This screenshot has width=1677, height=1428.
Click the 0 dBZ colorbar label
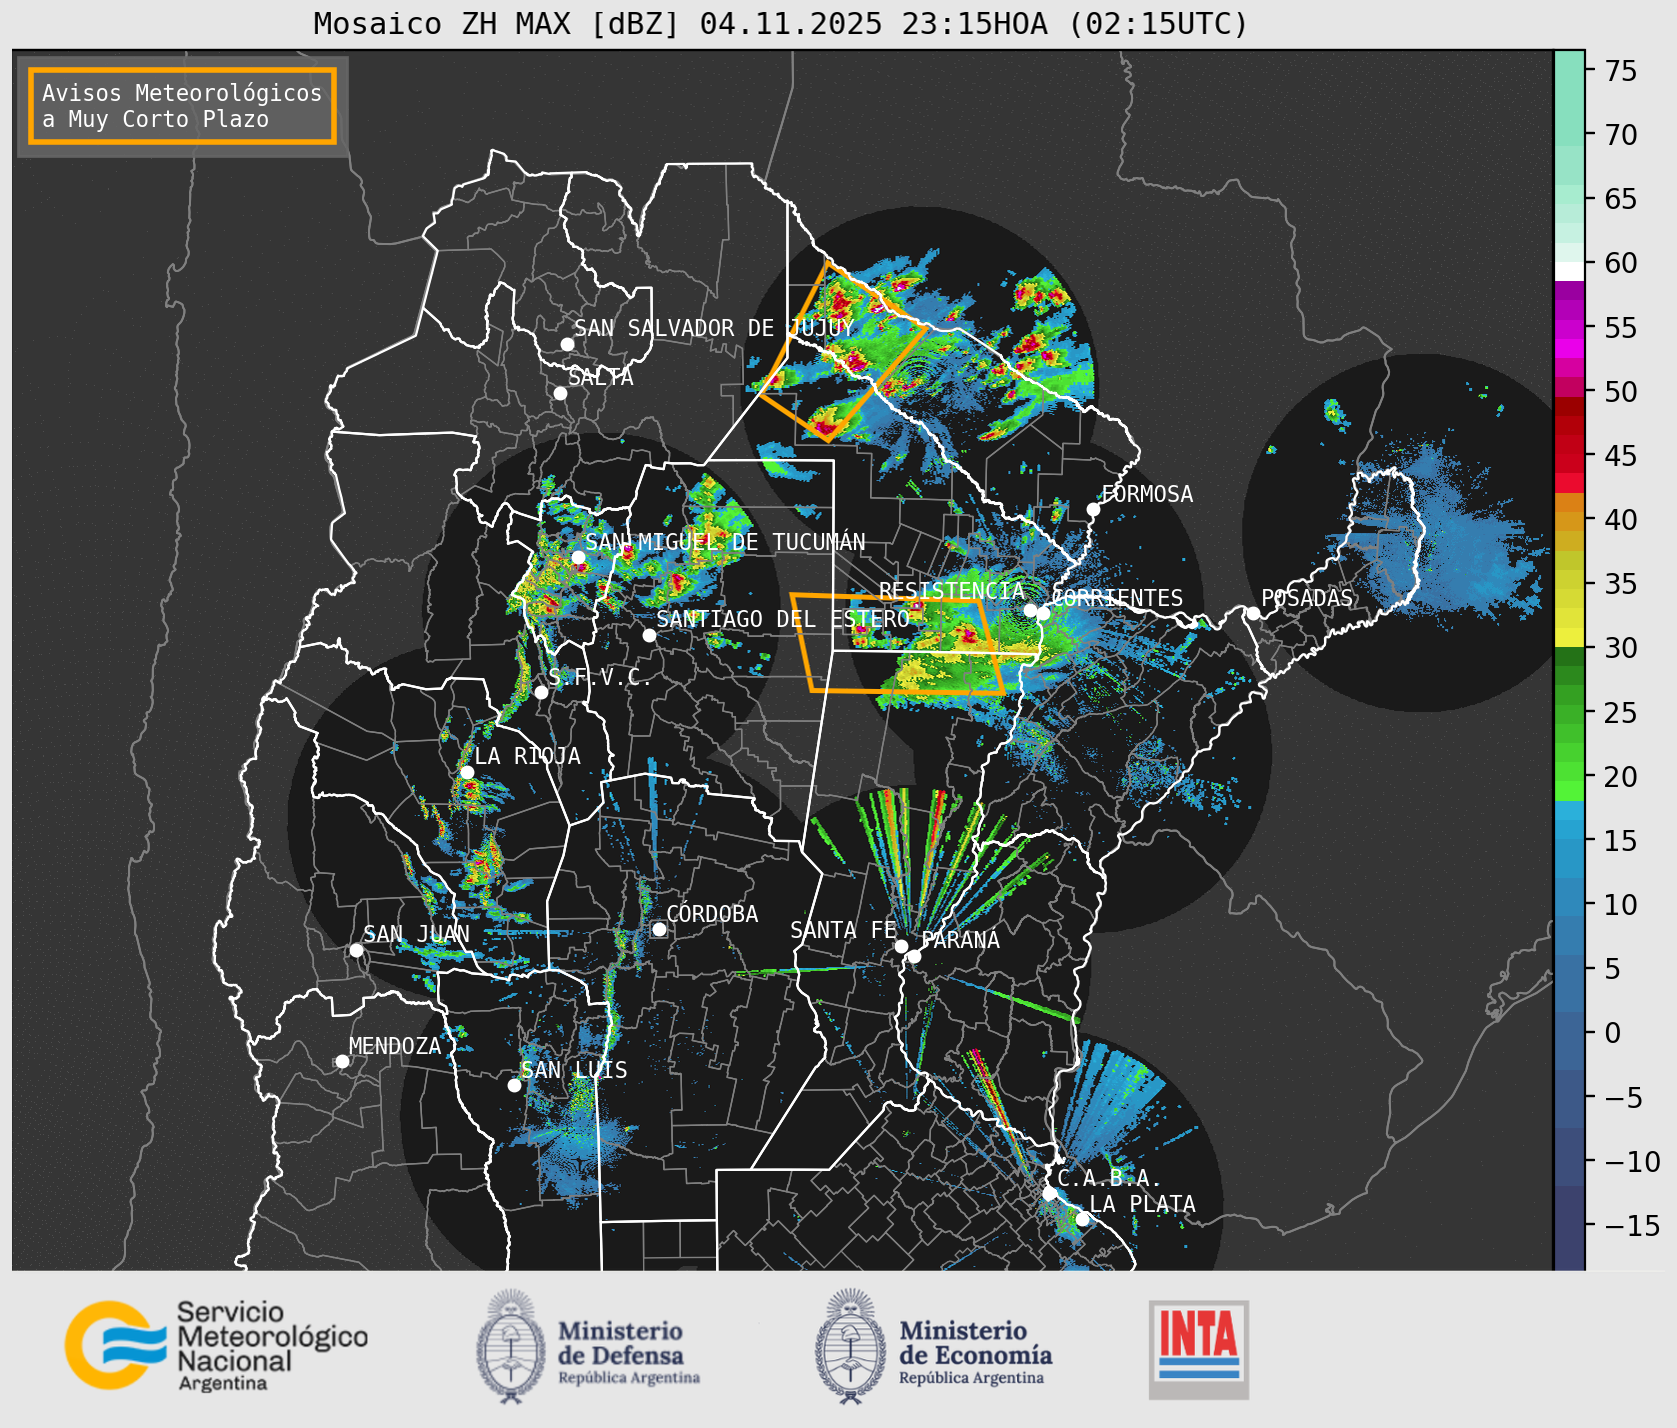1612,1033
